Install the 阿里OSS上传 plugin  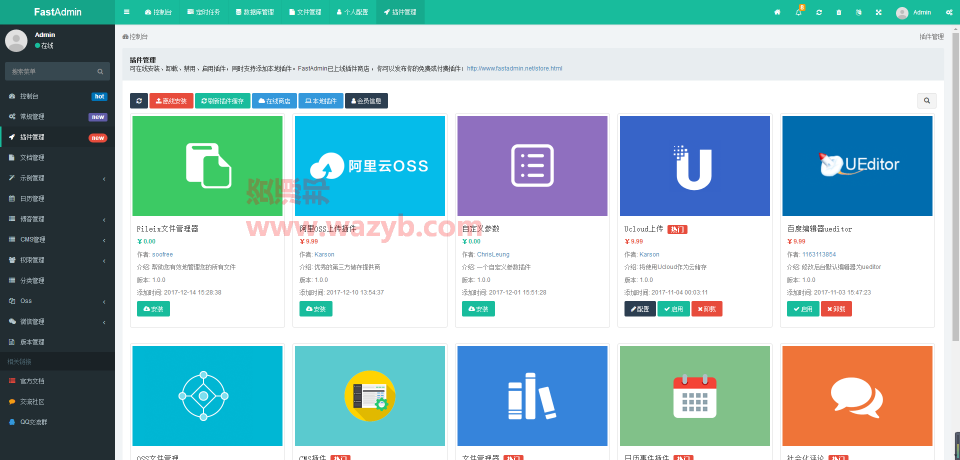(315, 309)
